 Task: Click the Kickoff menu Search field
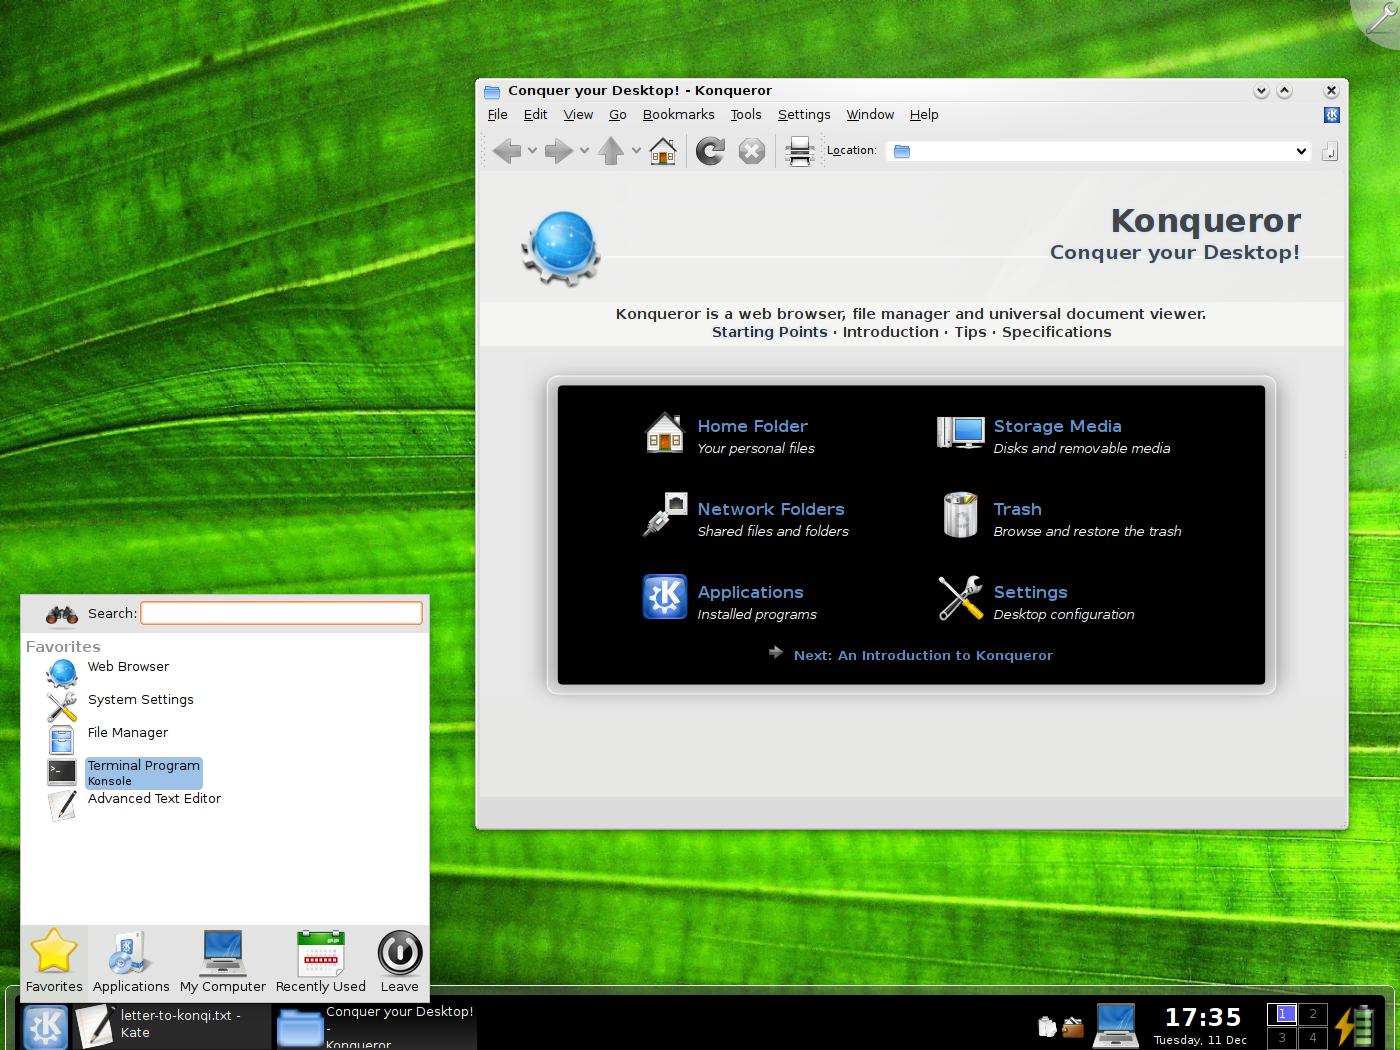281,613
